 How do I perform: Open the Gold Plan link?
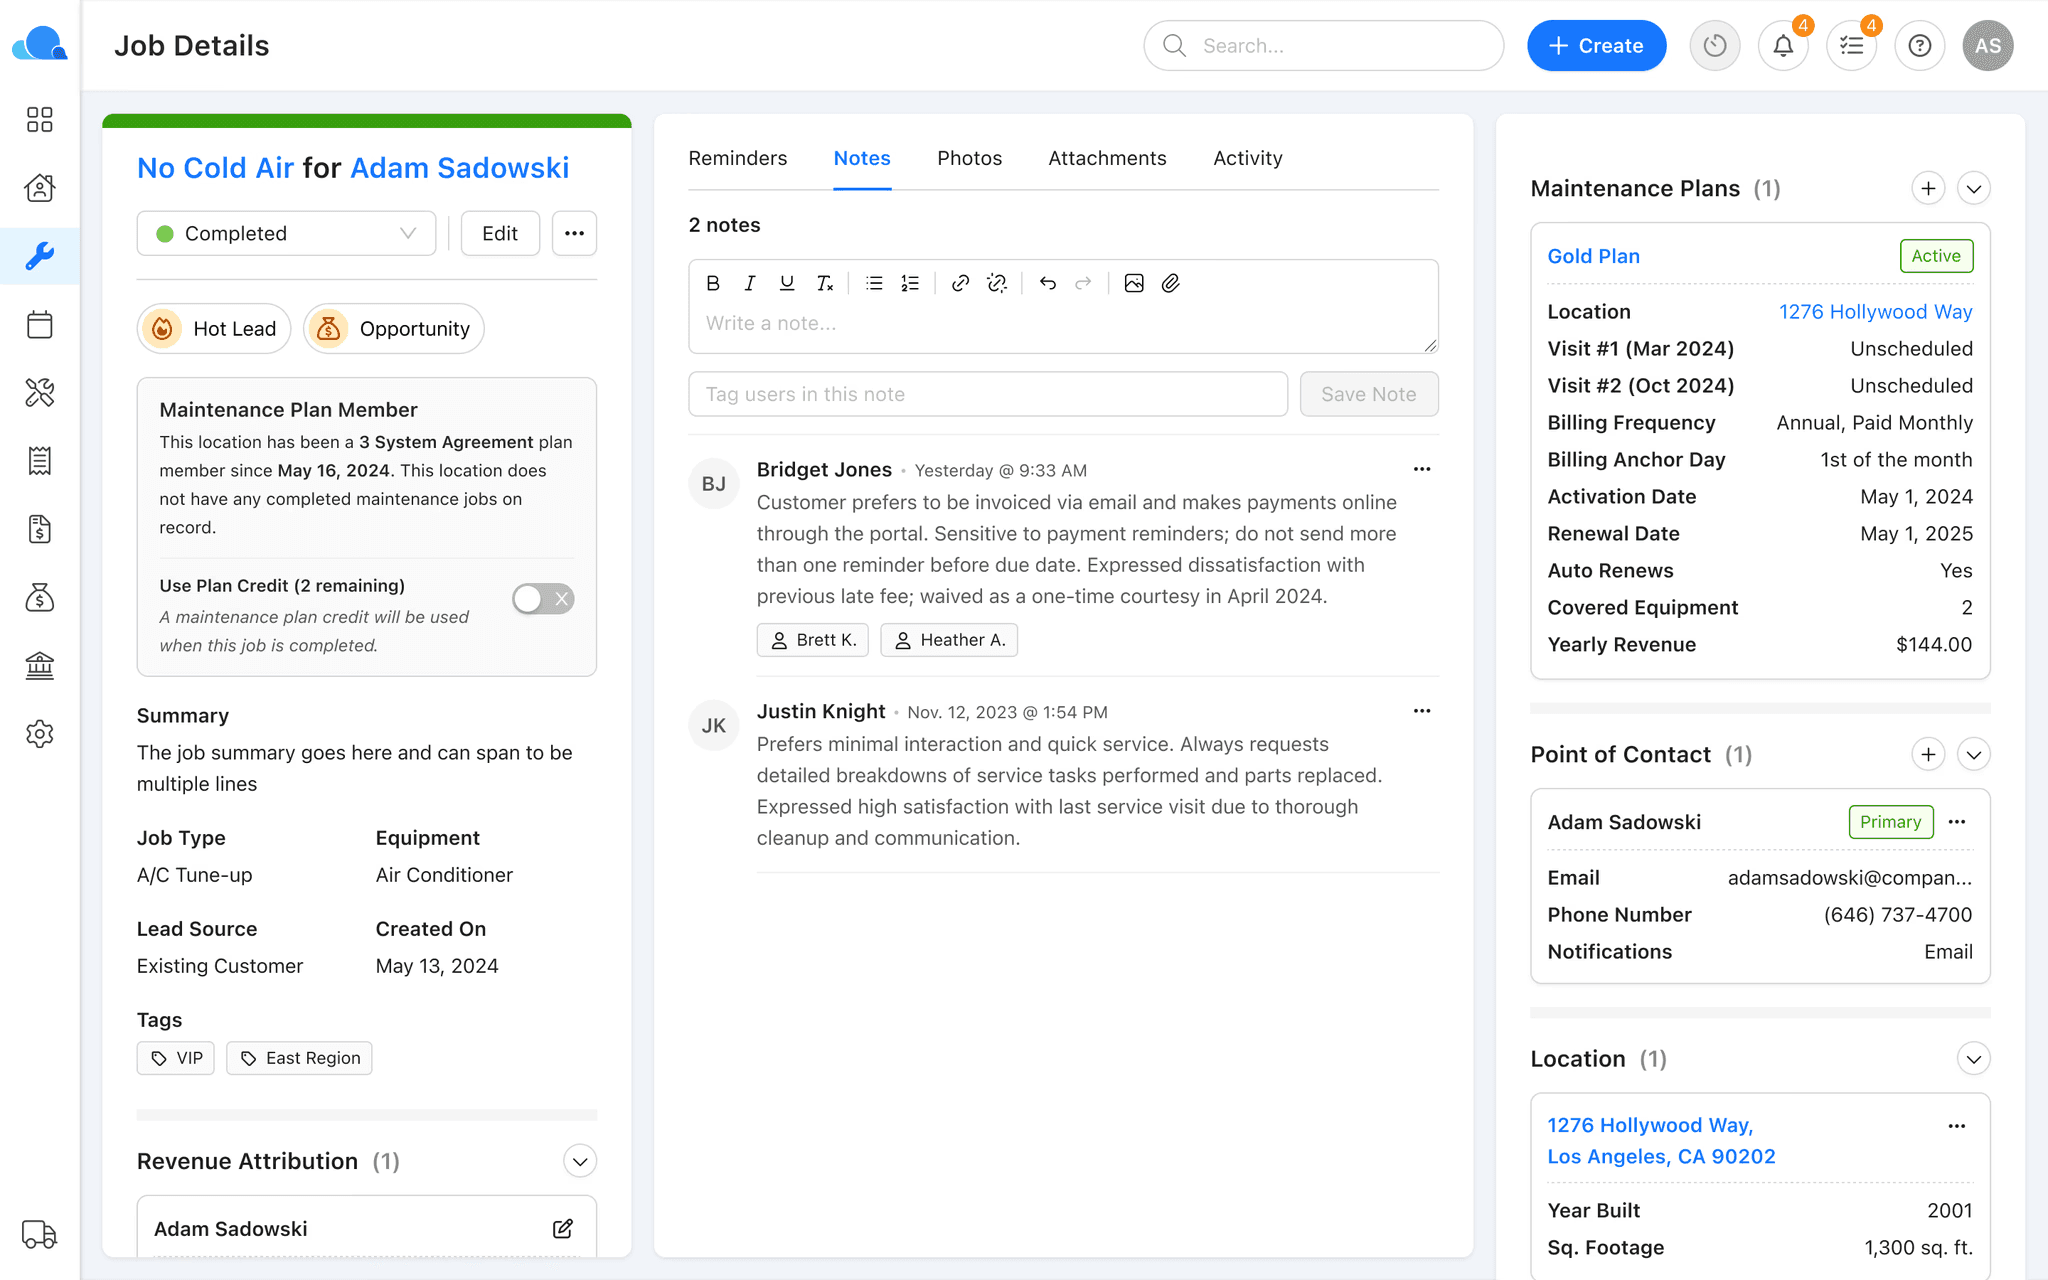1593,256
